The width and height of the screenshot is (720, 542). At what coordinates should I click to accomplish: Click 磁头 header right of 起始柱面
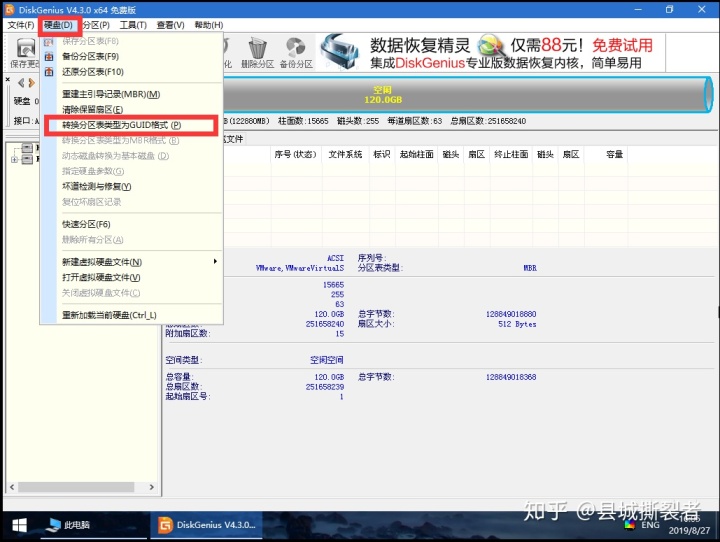coord(451,154)
